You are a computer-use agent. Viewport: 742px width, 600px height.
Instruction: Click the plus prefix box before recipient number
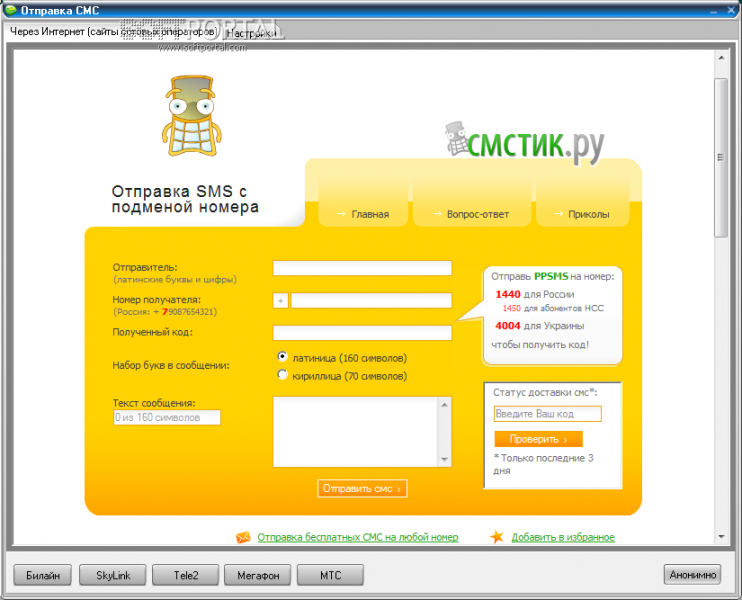pos(281,300)
